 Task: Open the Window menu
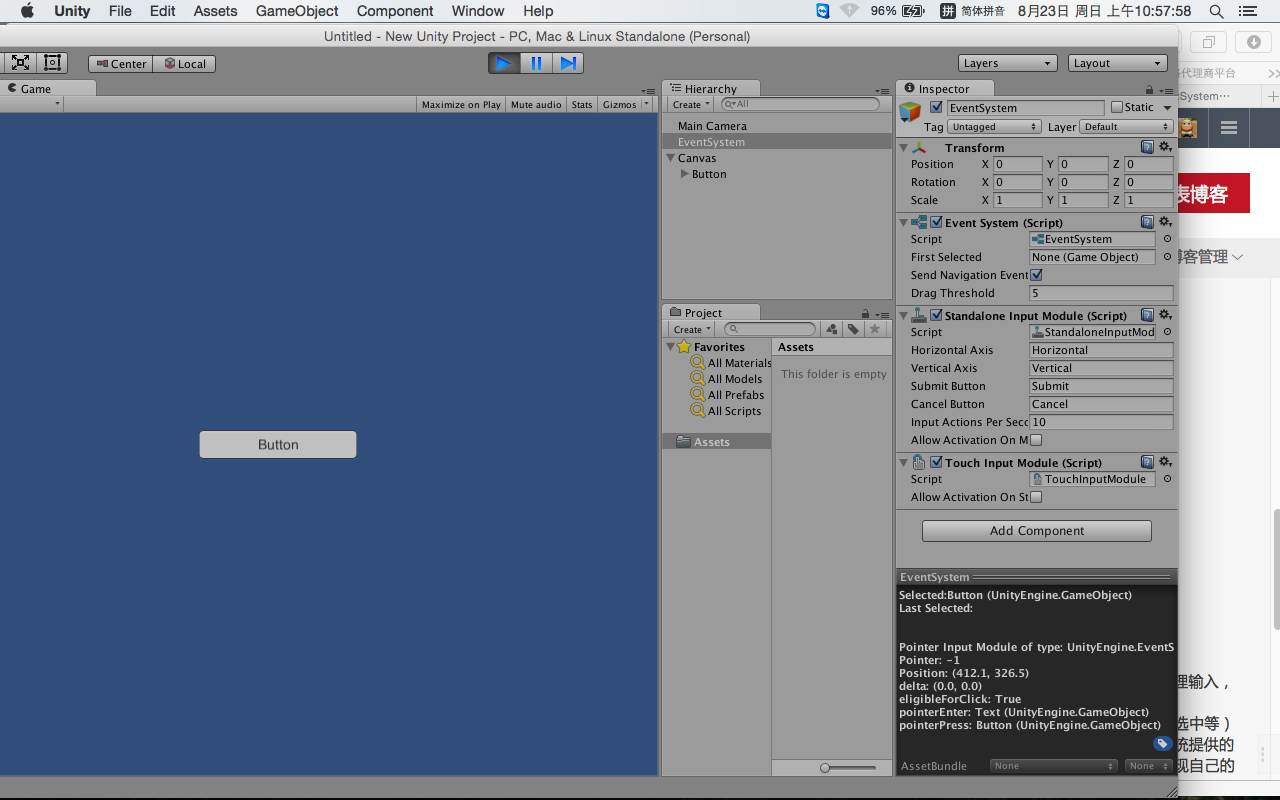pyautogui.click(x=478, y=11)
